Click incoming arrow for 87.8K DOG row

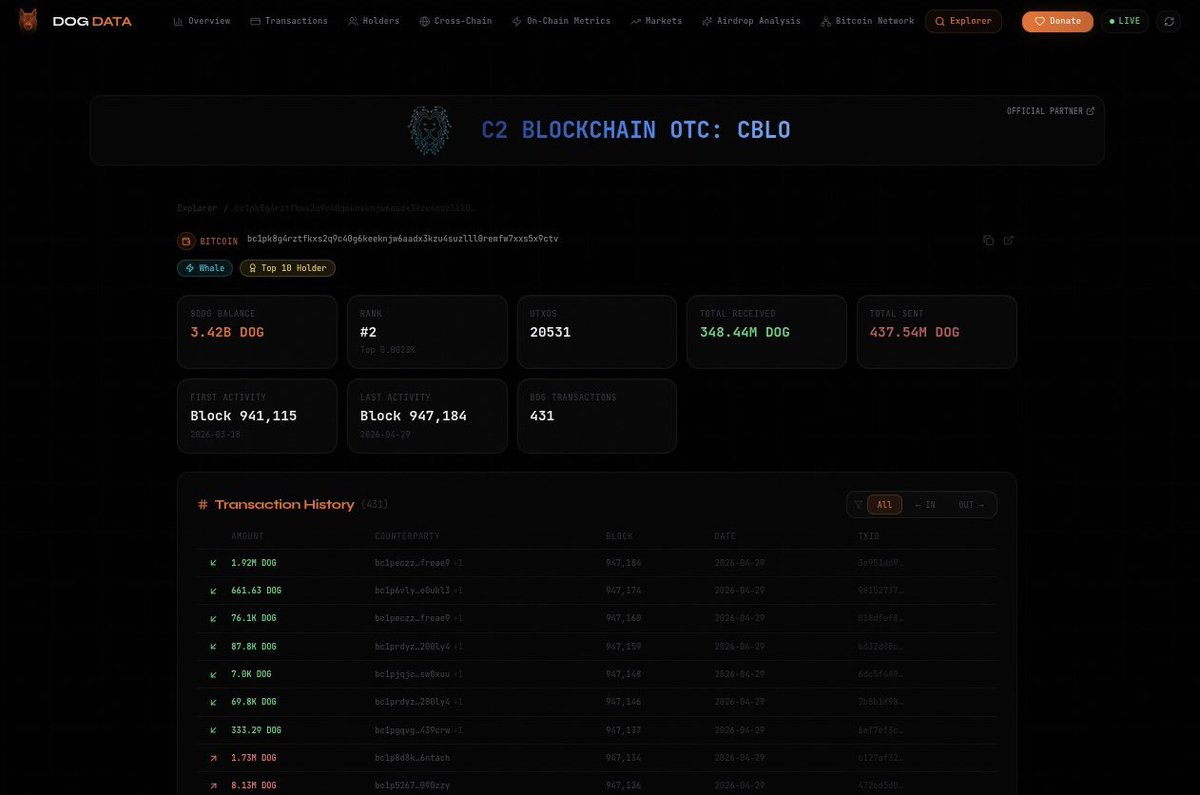tap(213, 646)
